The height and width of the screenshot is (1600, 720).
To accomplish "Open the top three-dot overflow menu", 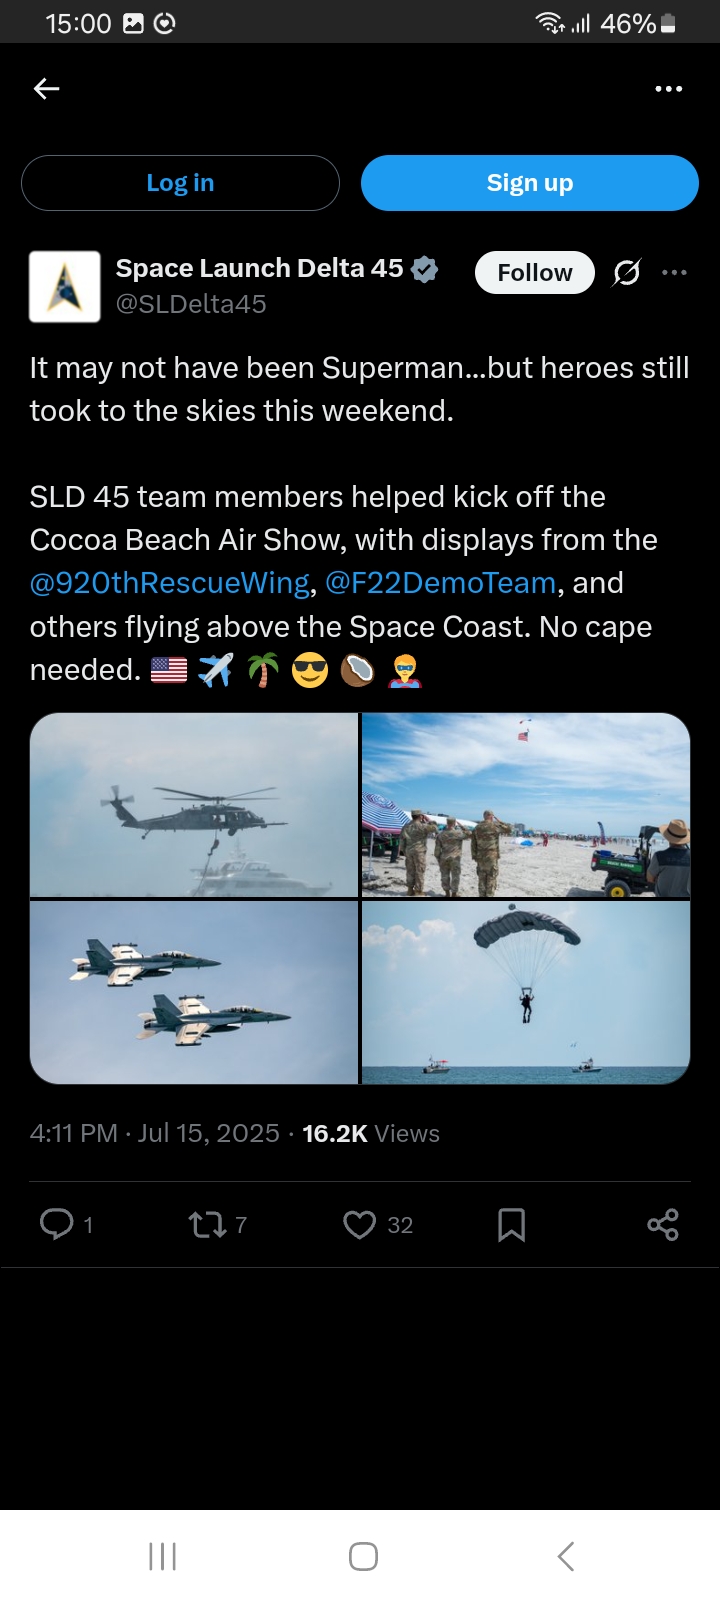I will pyautogui.click(x=668, y=89).
